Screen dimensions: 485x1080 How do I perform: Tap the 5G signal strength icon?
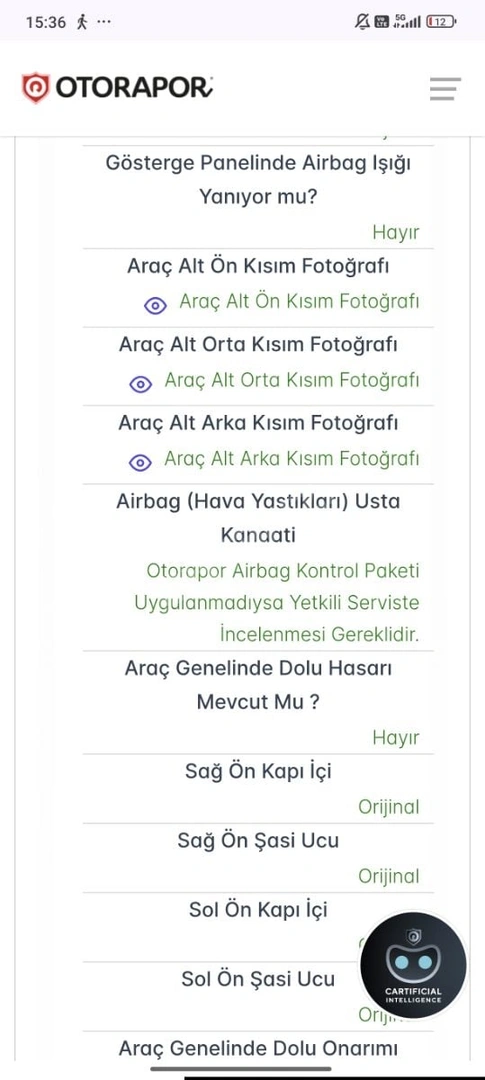click(406, 21)
